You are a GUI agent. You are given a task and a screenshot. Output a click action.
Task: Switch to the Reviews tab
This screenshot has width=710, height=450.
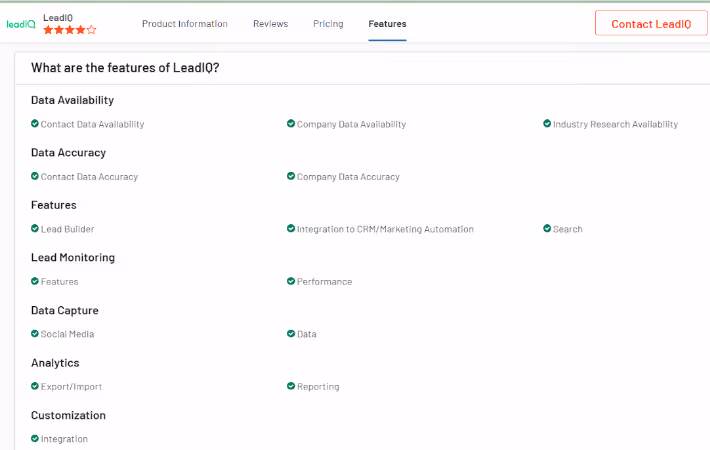[270, 24]
